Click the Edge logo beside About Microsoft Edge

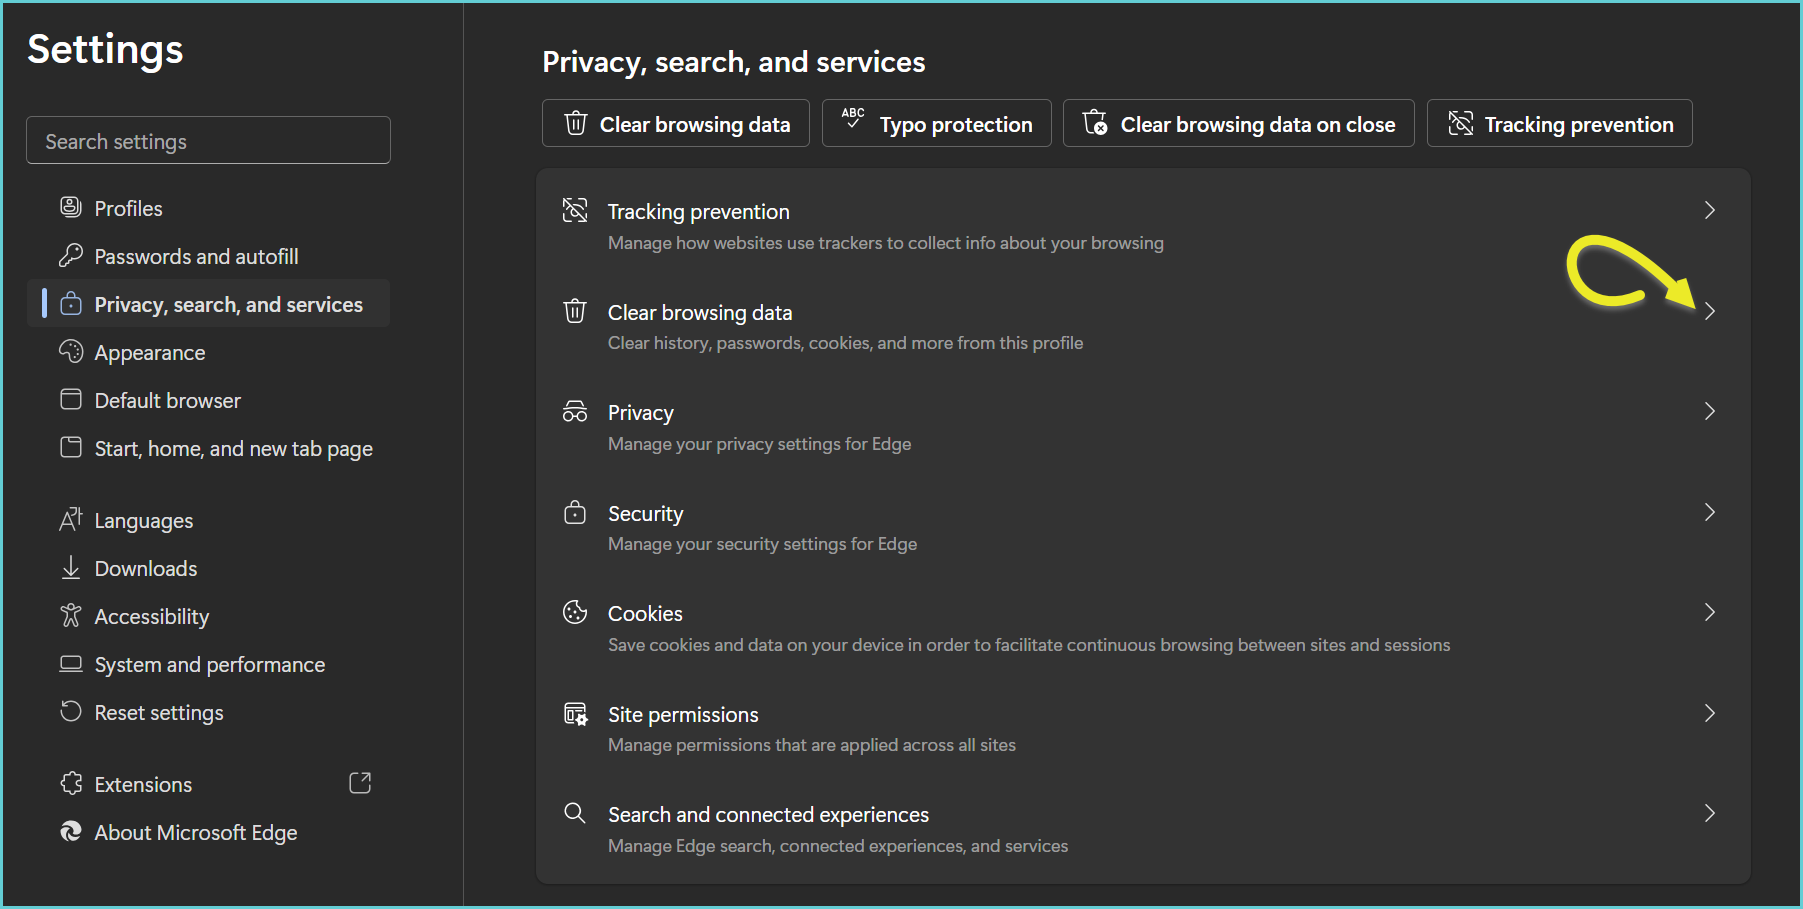click(x=71, y=831)
